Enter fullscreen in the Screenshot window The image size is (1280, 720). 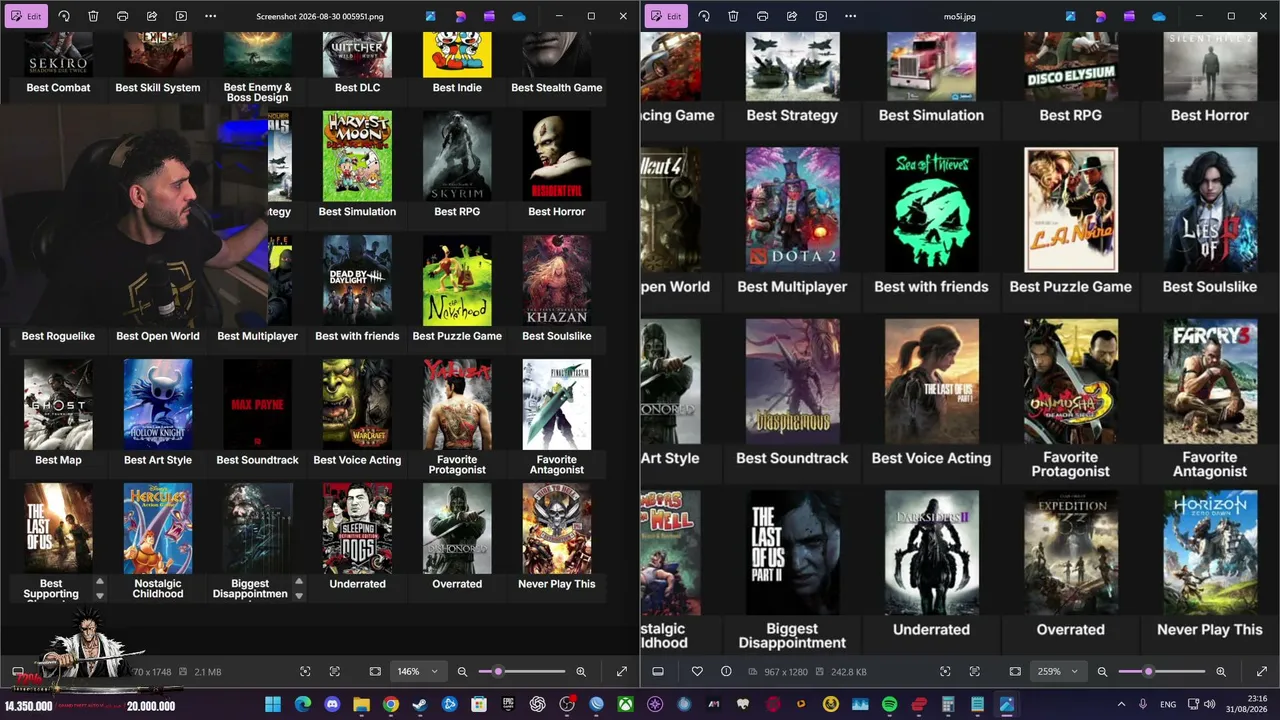click(x=622, y=672)
